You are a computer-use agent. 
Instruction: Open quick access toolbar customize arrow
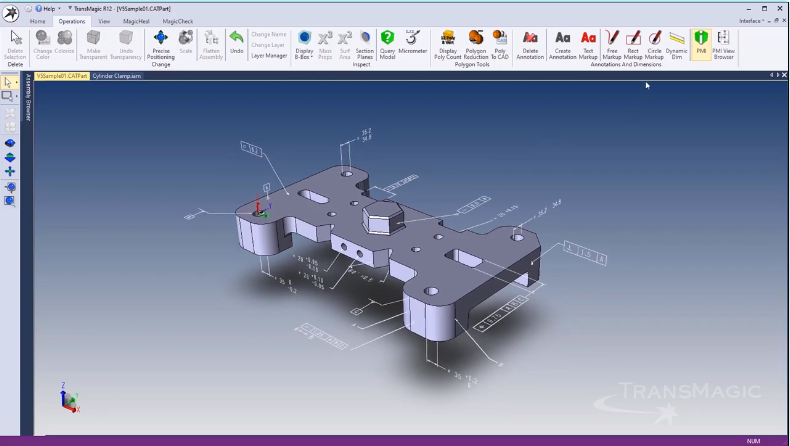tap(70, 8)
